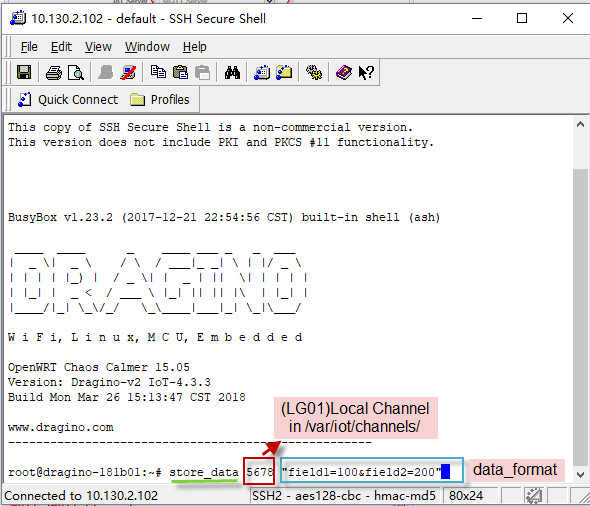Viewport: 590px width, 506px height.
Task: Open the Settings gear icon
Action: pos(313,72)
